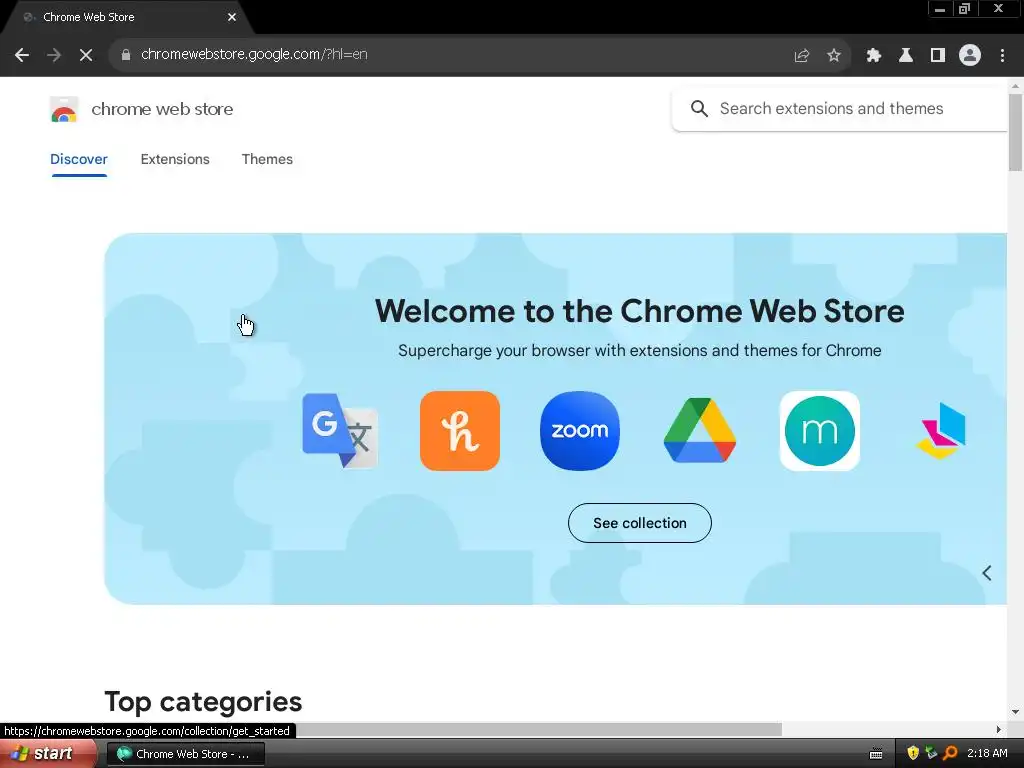Click the magnifier tray icon

pos(950,753)
